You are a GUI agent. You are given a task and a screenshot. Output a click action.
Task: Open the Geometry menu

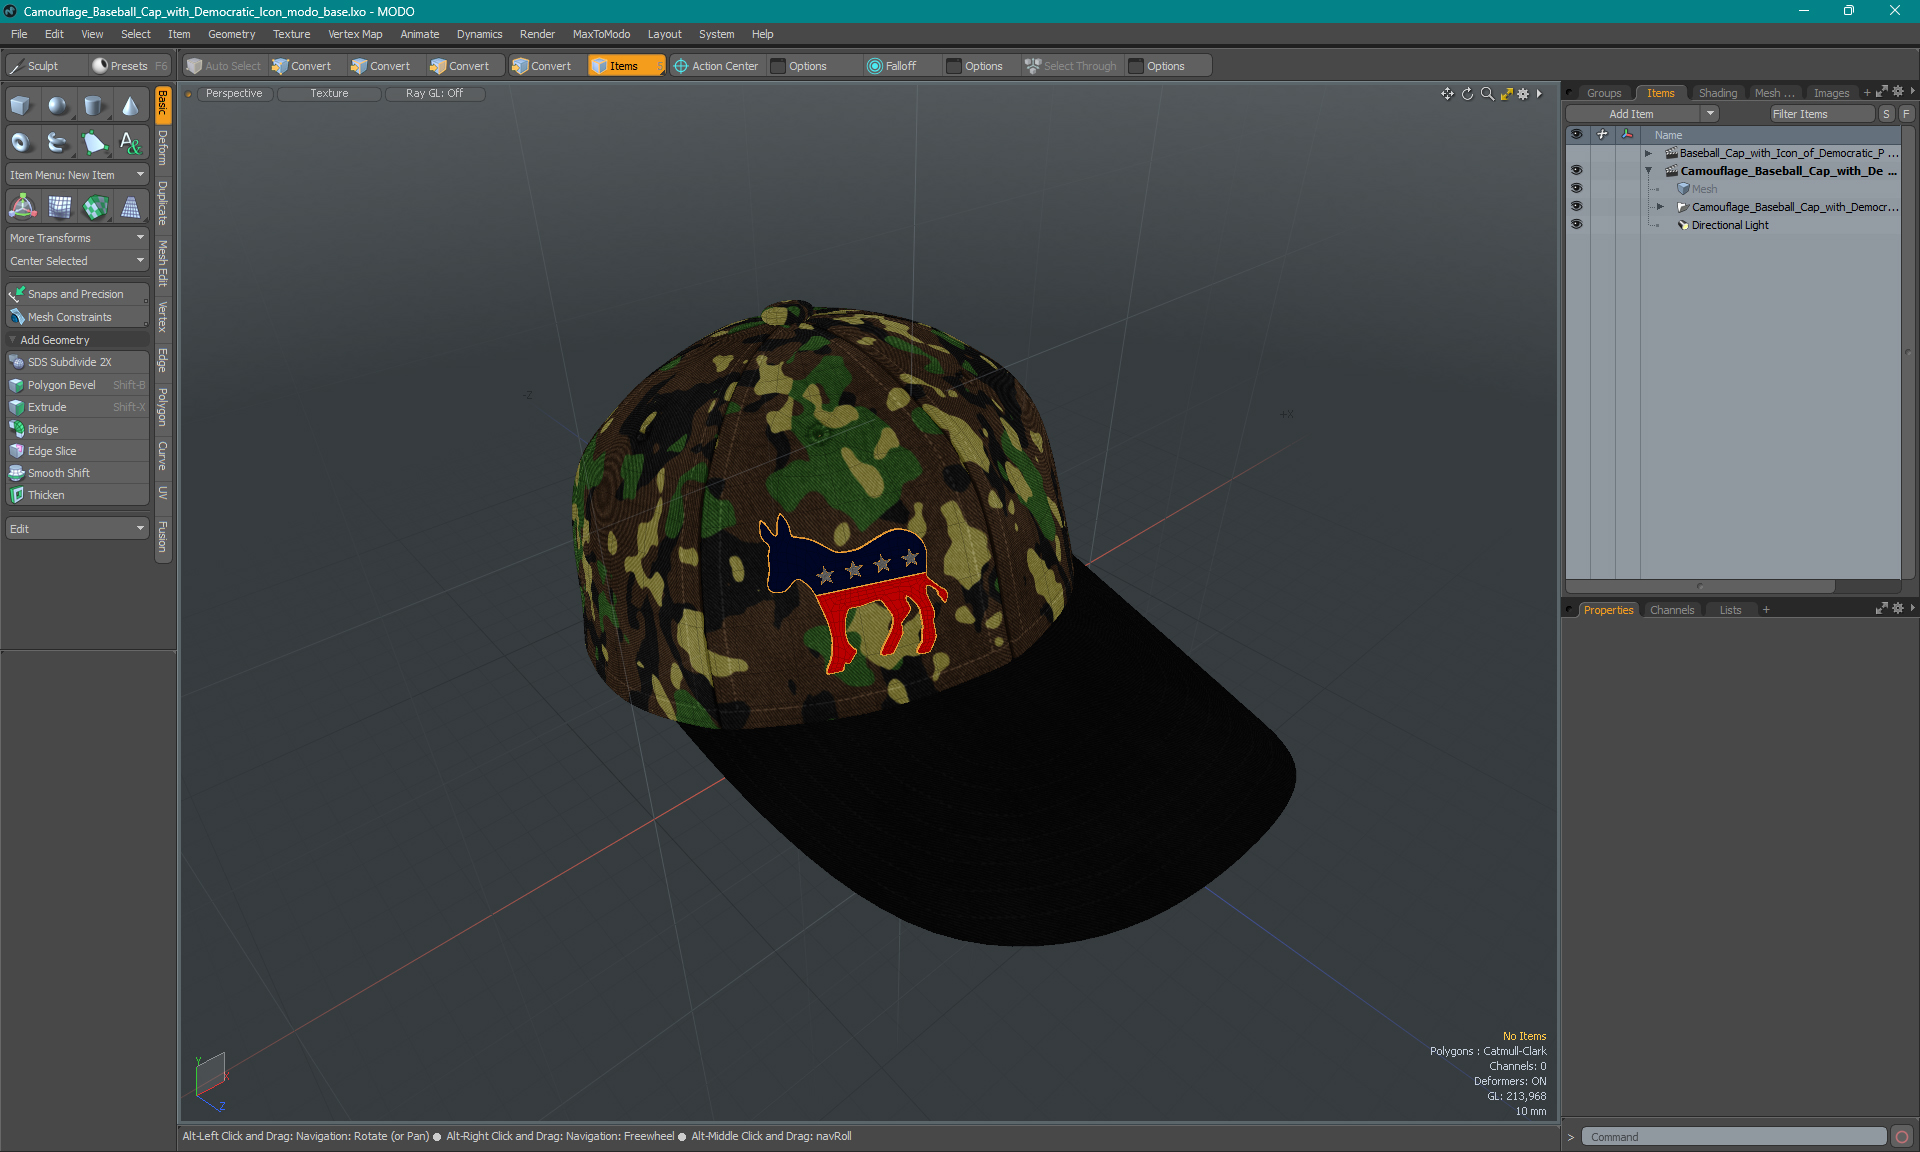(x=231, y=34)
